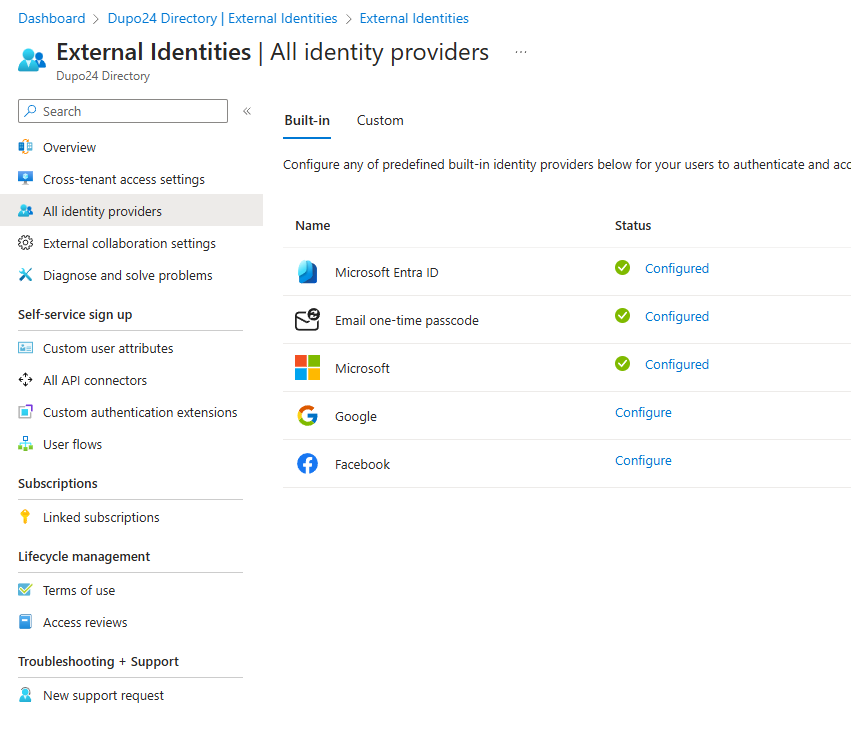Click the last External Identities breadcrumb
The height and width of the screenshot is (756, 851).
414,18
